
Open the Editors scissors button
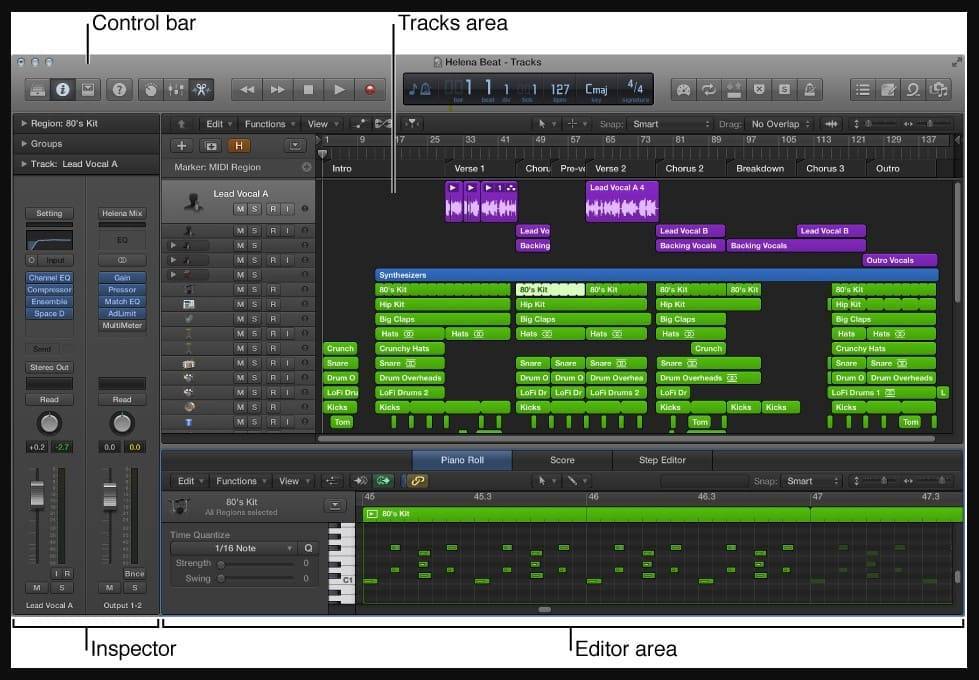coord(201,90)
